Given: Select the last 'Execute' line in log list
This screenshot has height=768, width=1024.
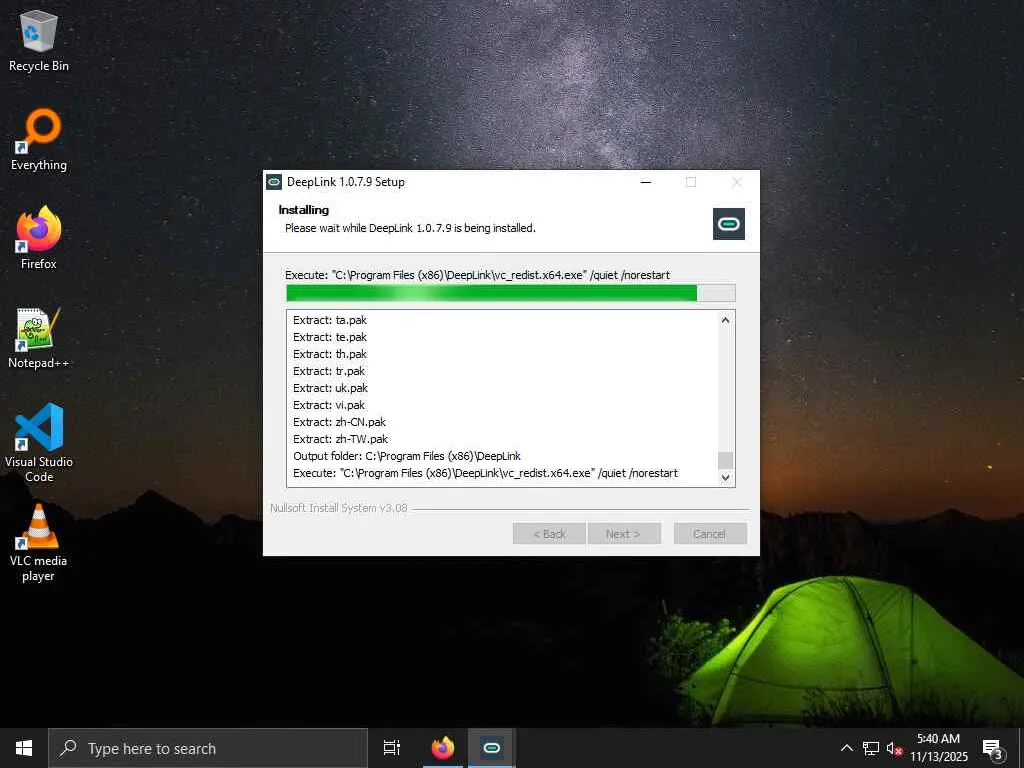Looking at the screenshot, I should 485,473.
